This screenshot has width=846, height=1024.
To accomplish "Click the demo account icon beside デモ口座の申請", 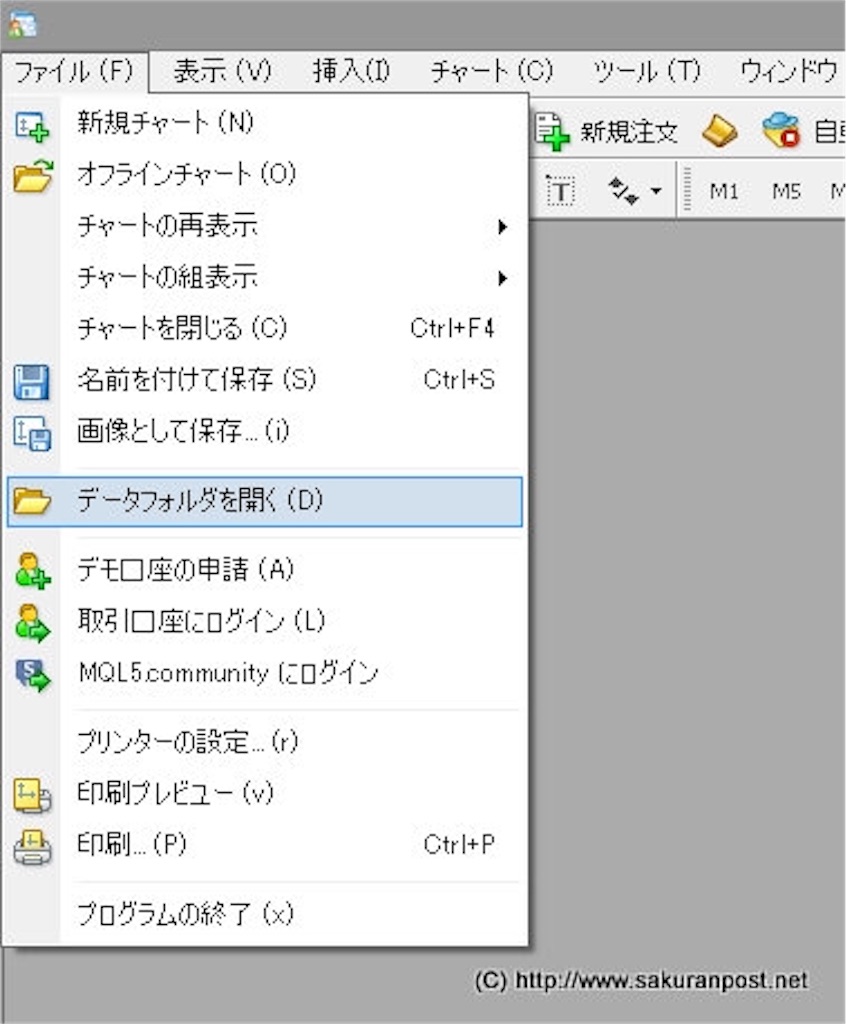I will tap(30, 570).
